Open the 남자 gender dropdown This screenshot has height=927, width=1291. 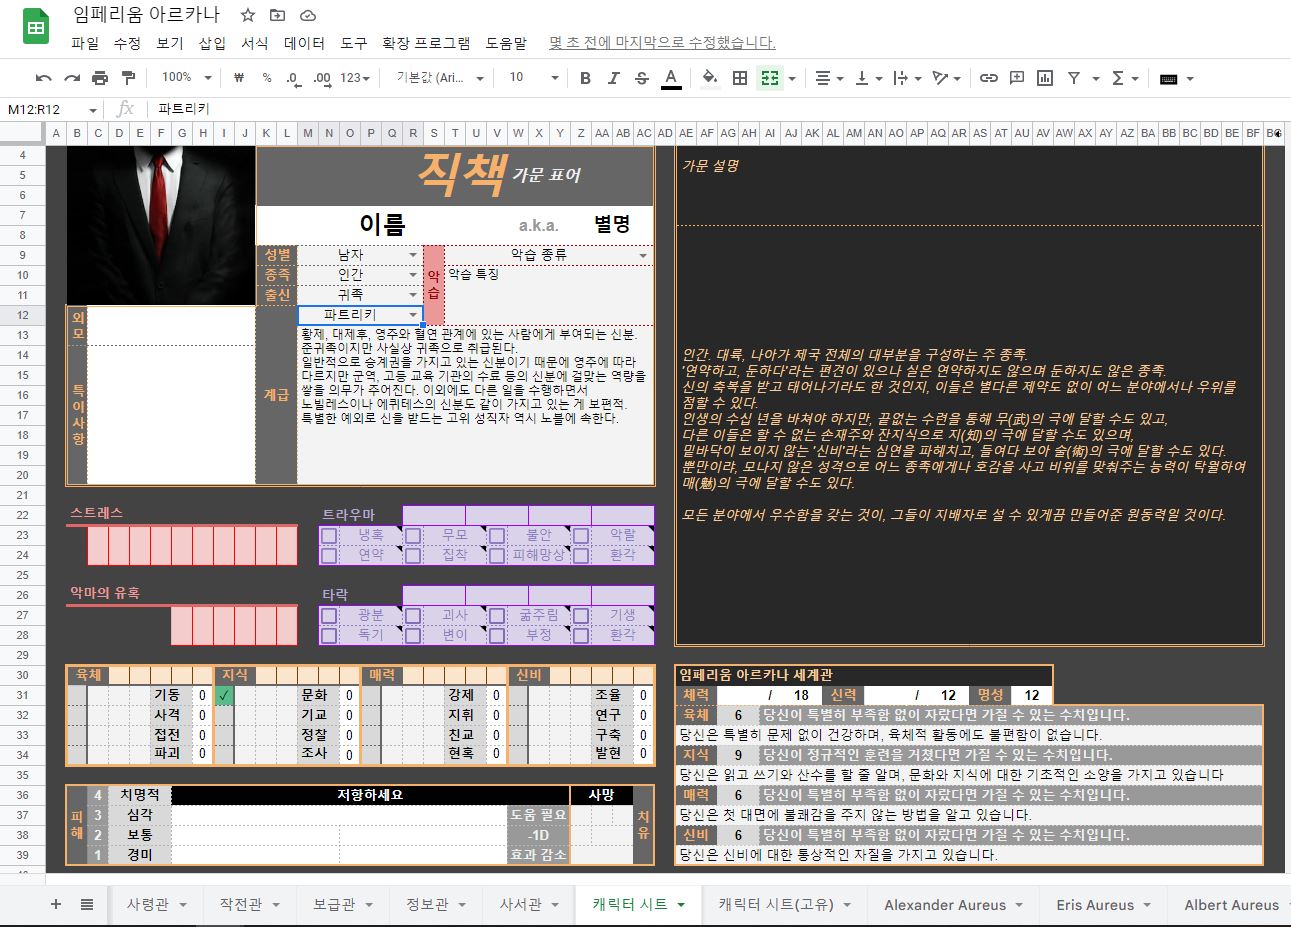[x=412, y=255]
